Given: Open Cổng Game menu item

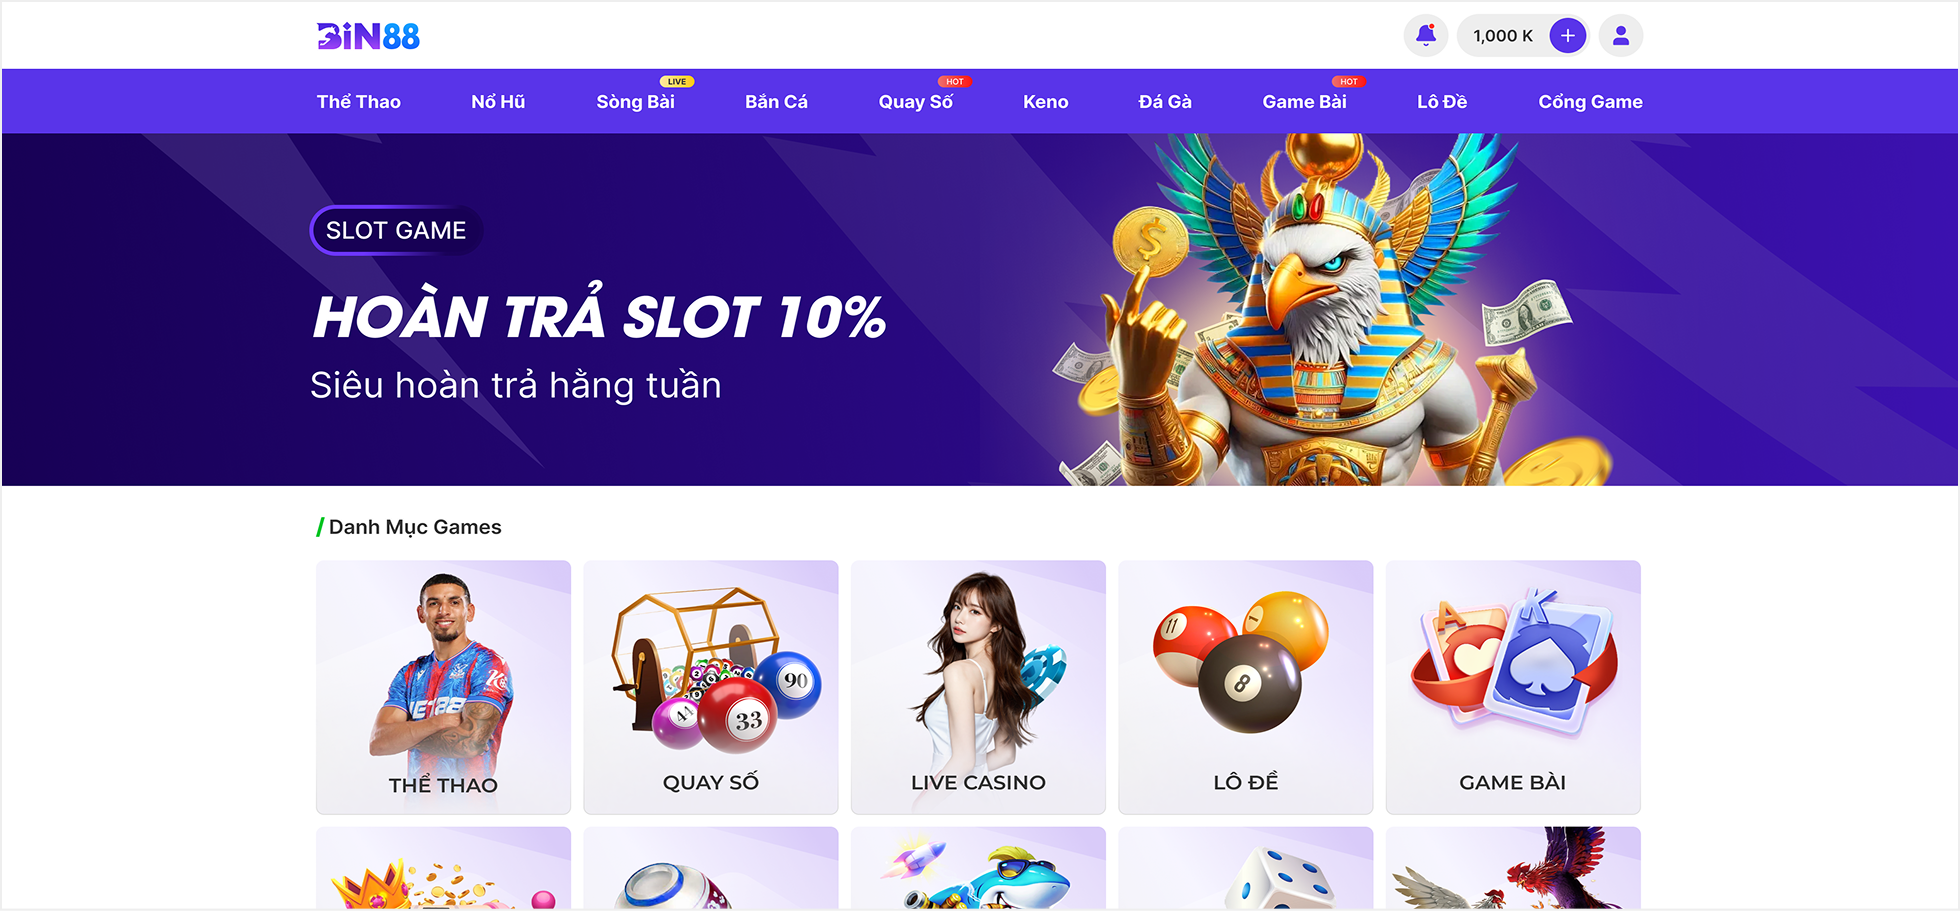Looking at the screenshot, I should pyautogui.click(x=1590, y=102).
